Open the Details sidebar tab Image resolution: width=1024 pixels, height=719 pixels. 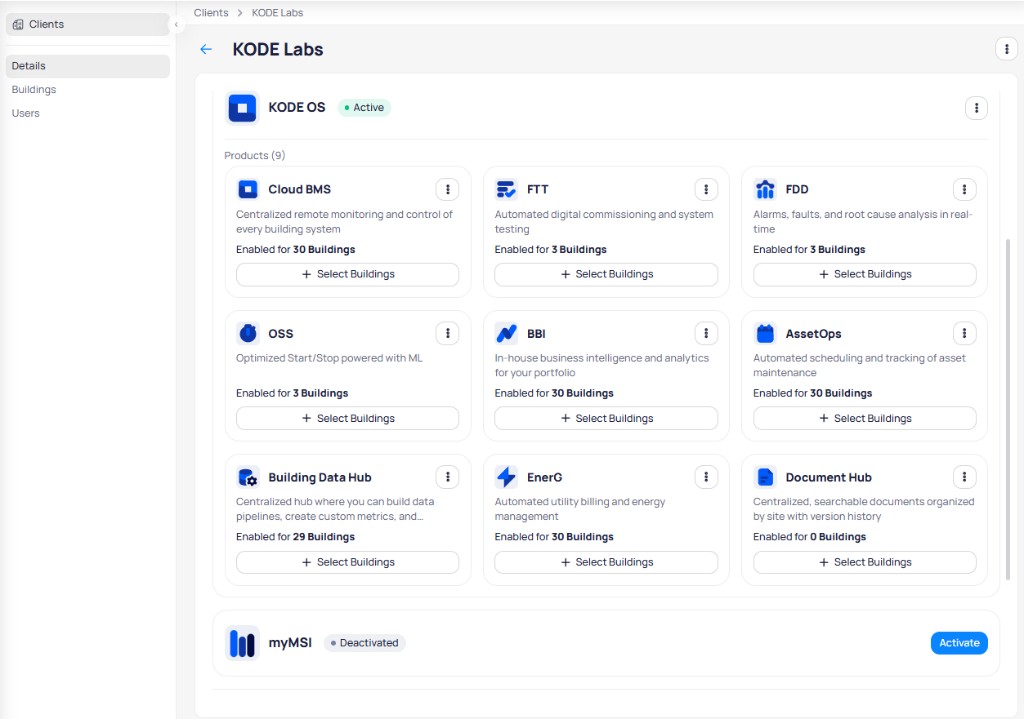88,66
